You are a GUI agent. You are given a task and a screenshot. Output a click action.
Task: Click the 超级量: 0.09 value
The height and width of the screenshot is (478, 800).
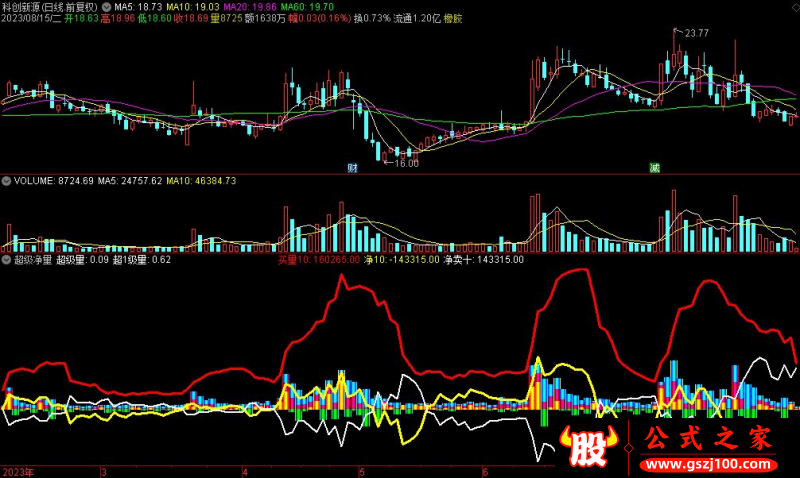tap(82, 260)
